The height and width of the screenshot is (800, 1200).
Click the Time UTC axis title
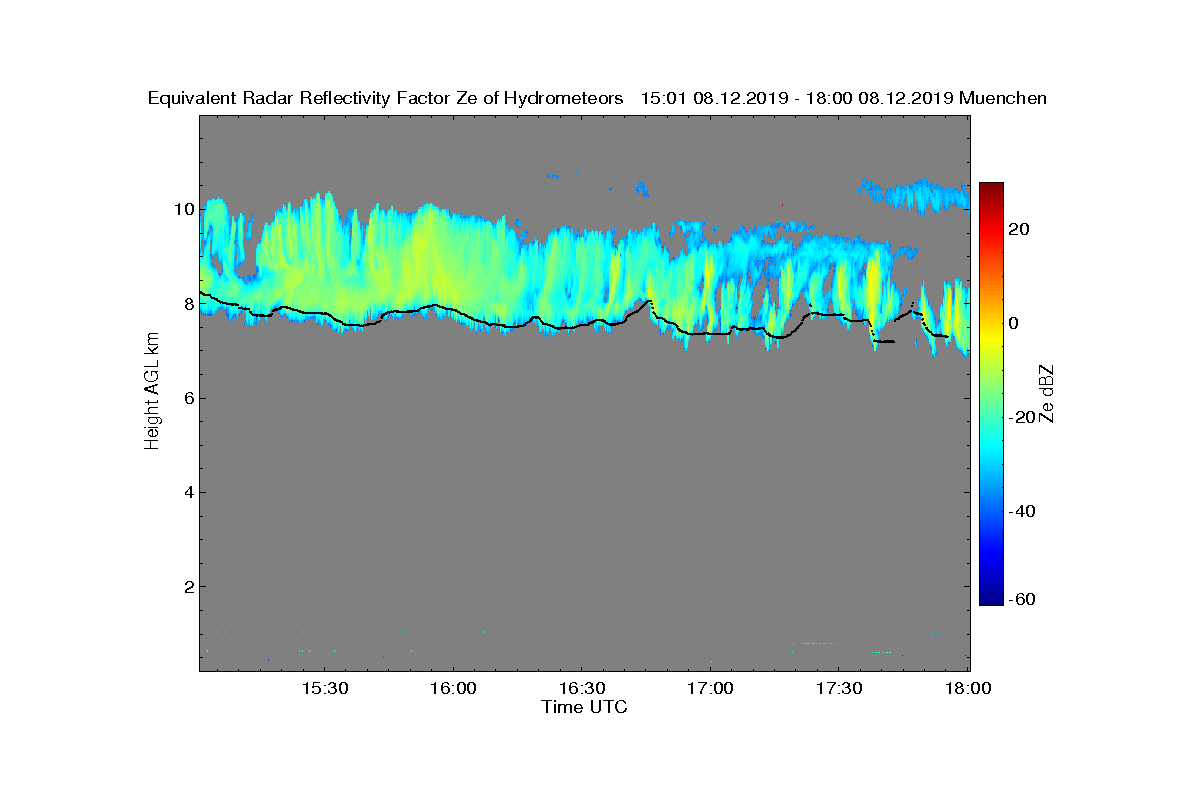pos(585,707)
